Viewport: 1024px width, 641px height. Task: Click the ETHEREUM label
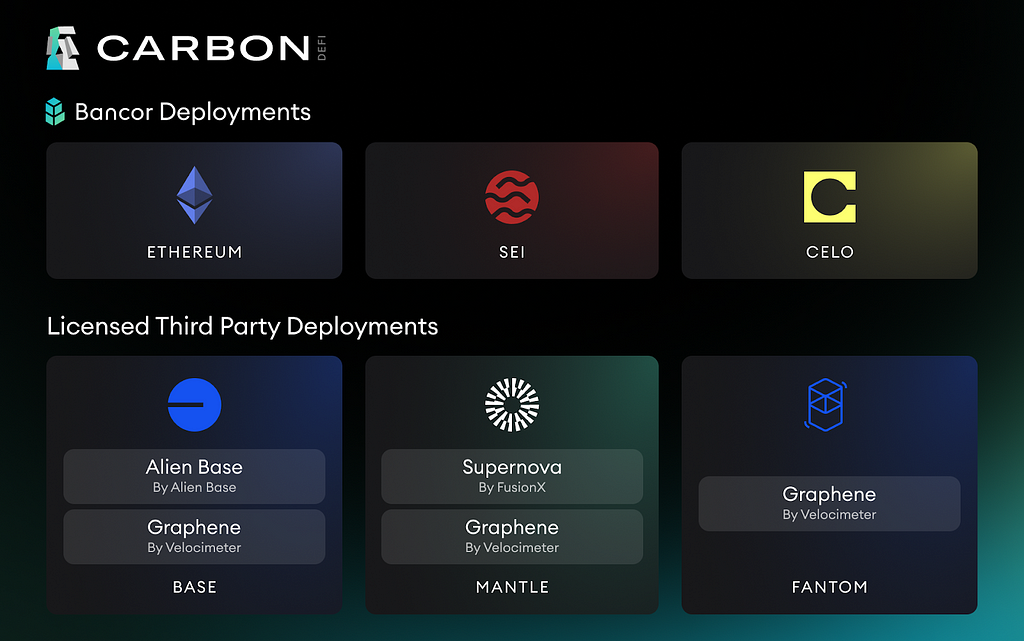(195, 252)
